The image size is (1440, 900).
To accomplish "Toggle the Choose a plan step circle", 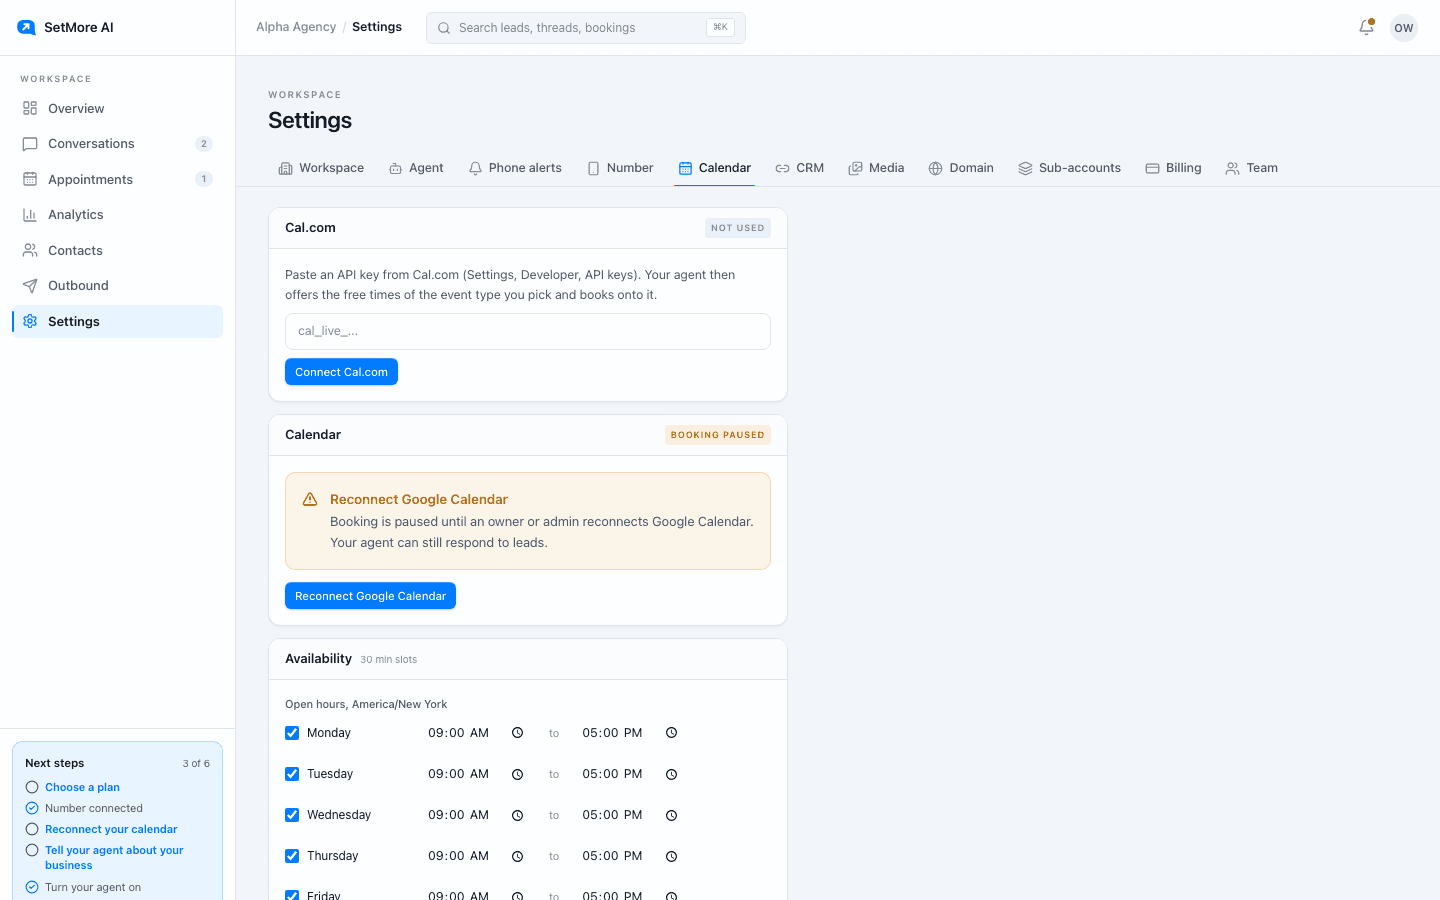I will tap(32, 787).
